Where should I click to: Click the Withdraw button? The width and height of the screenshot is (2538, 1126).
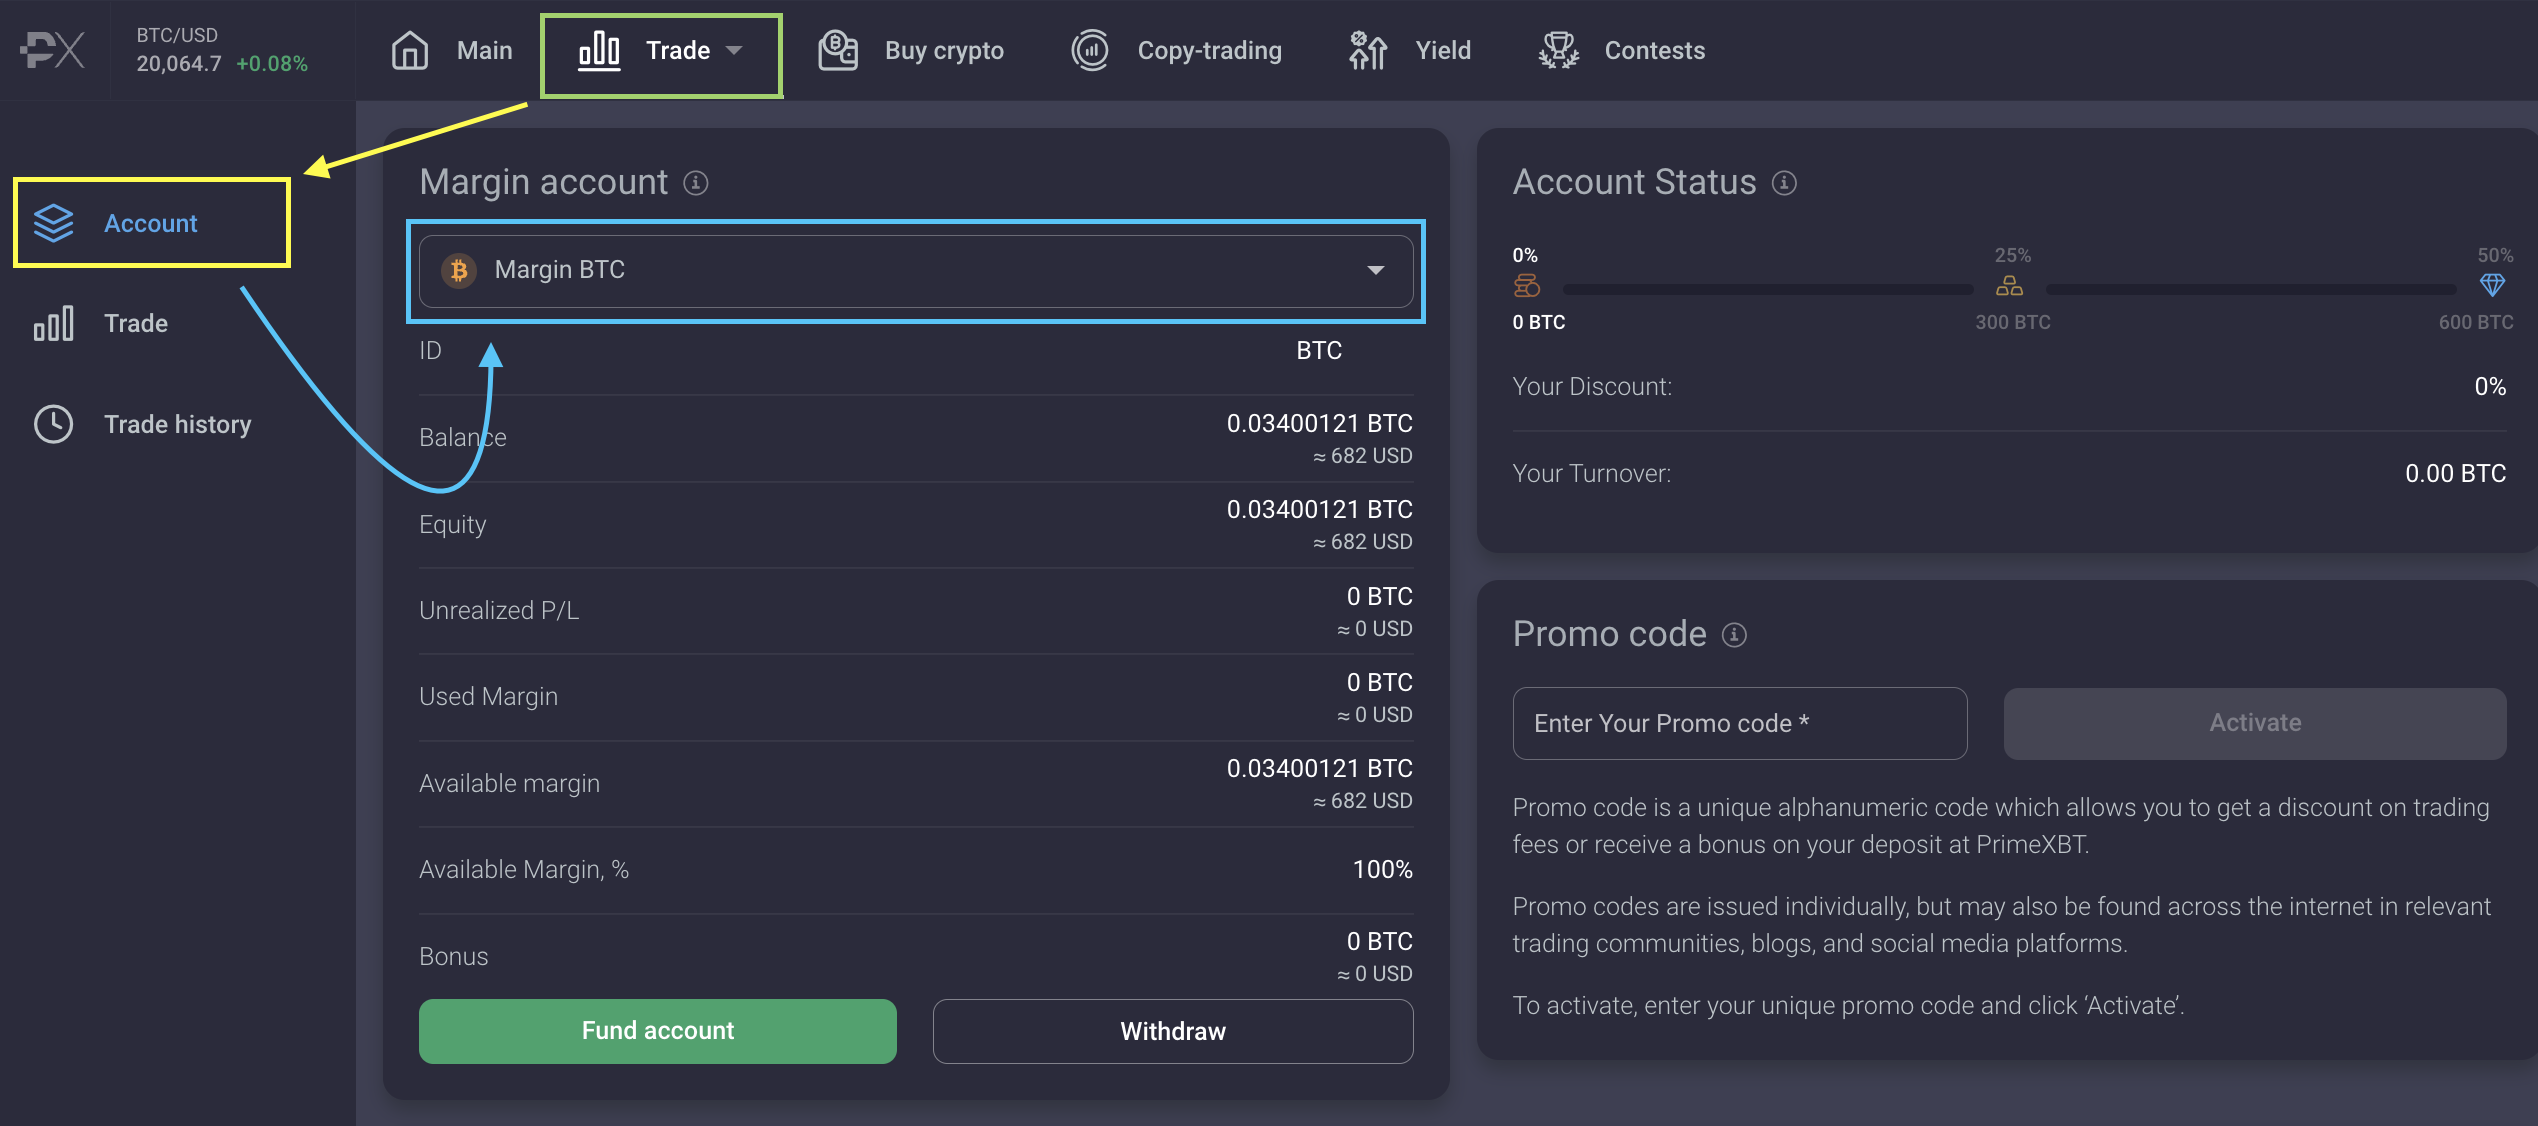click(1173, 1031)
